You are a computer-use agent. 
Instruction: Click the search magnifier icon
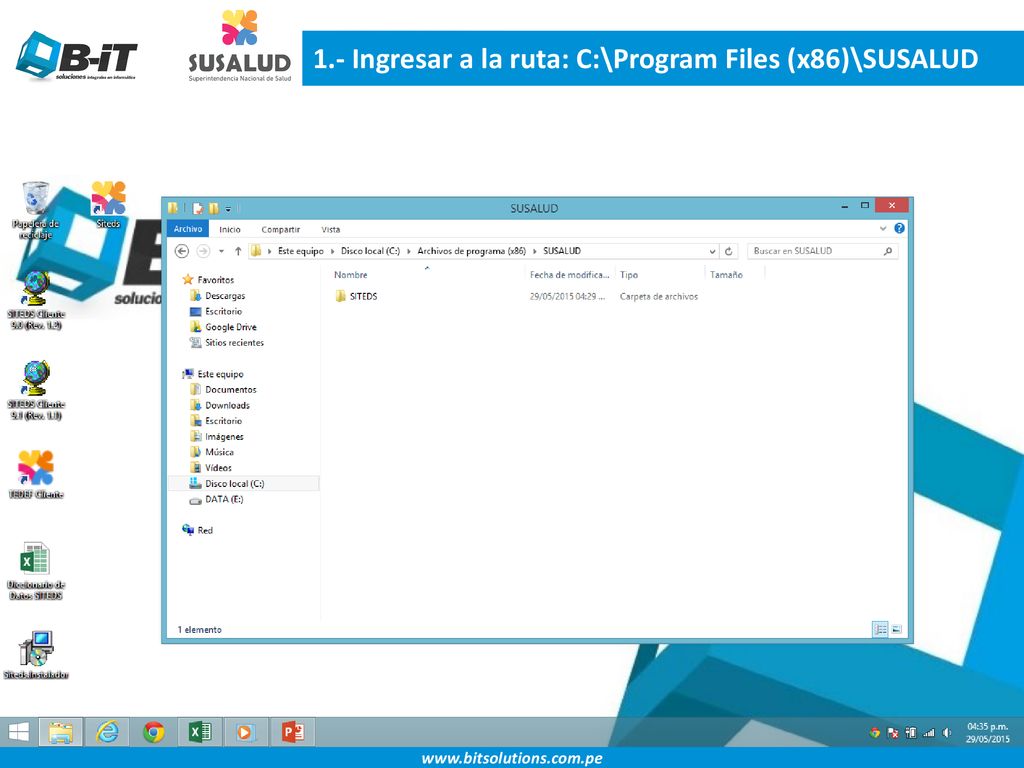(888, 251)
